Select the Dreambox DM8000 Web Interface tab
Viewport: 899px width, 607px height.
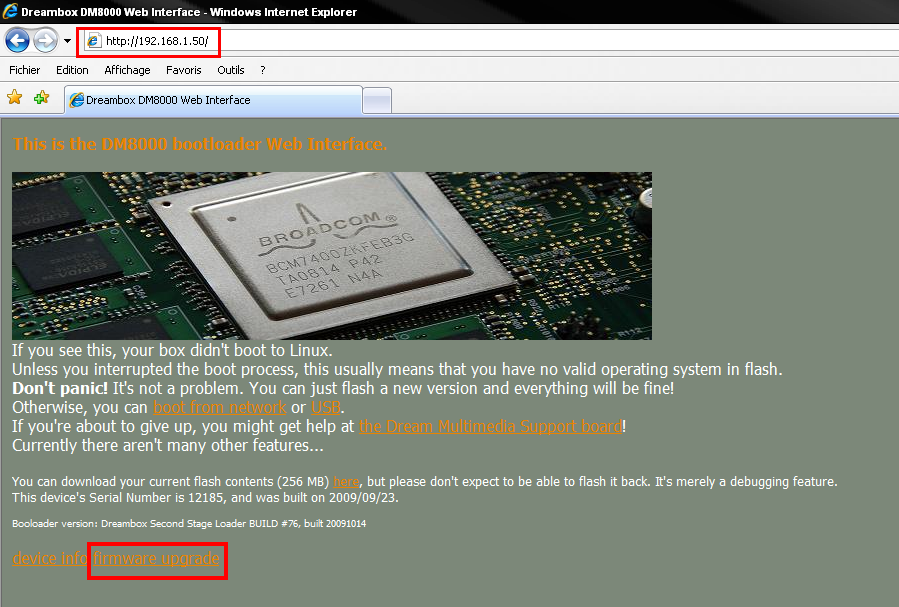tap(213, 100)
